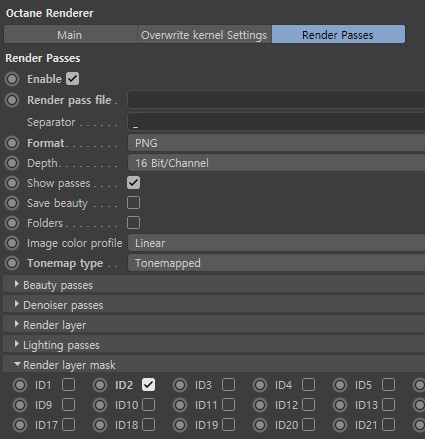
Task: Click animation dot next to ID21
Action: click(x=340, y=425)
